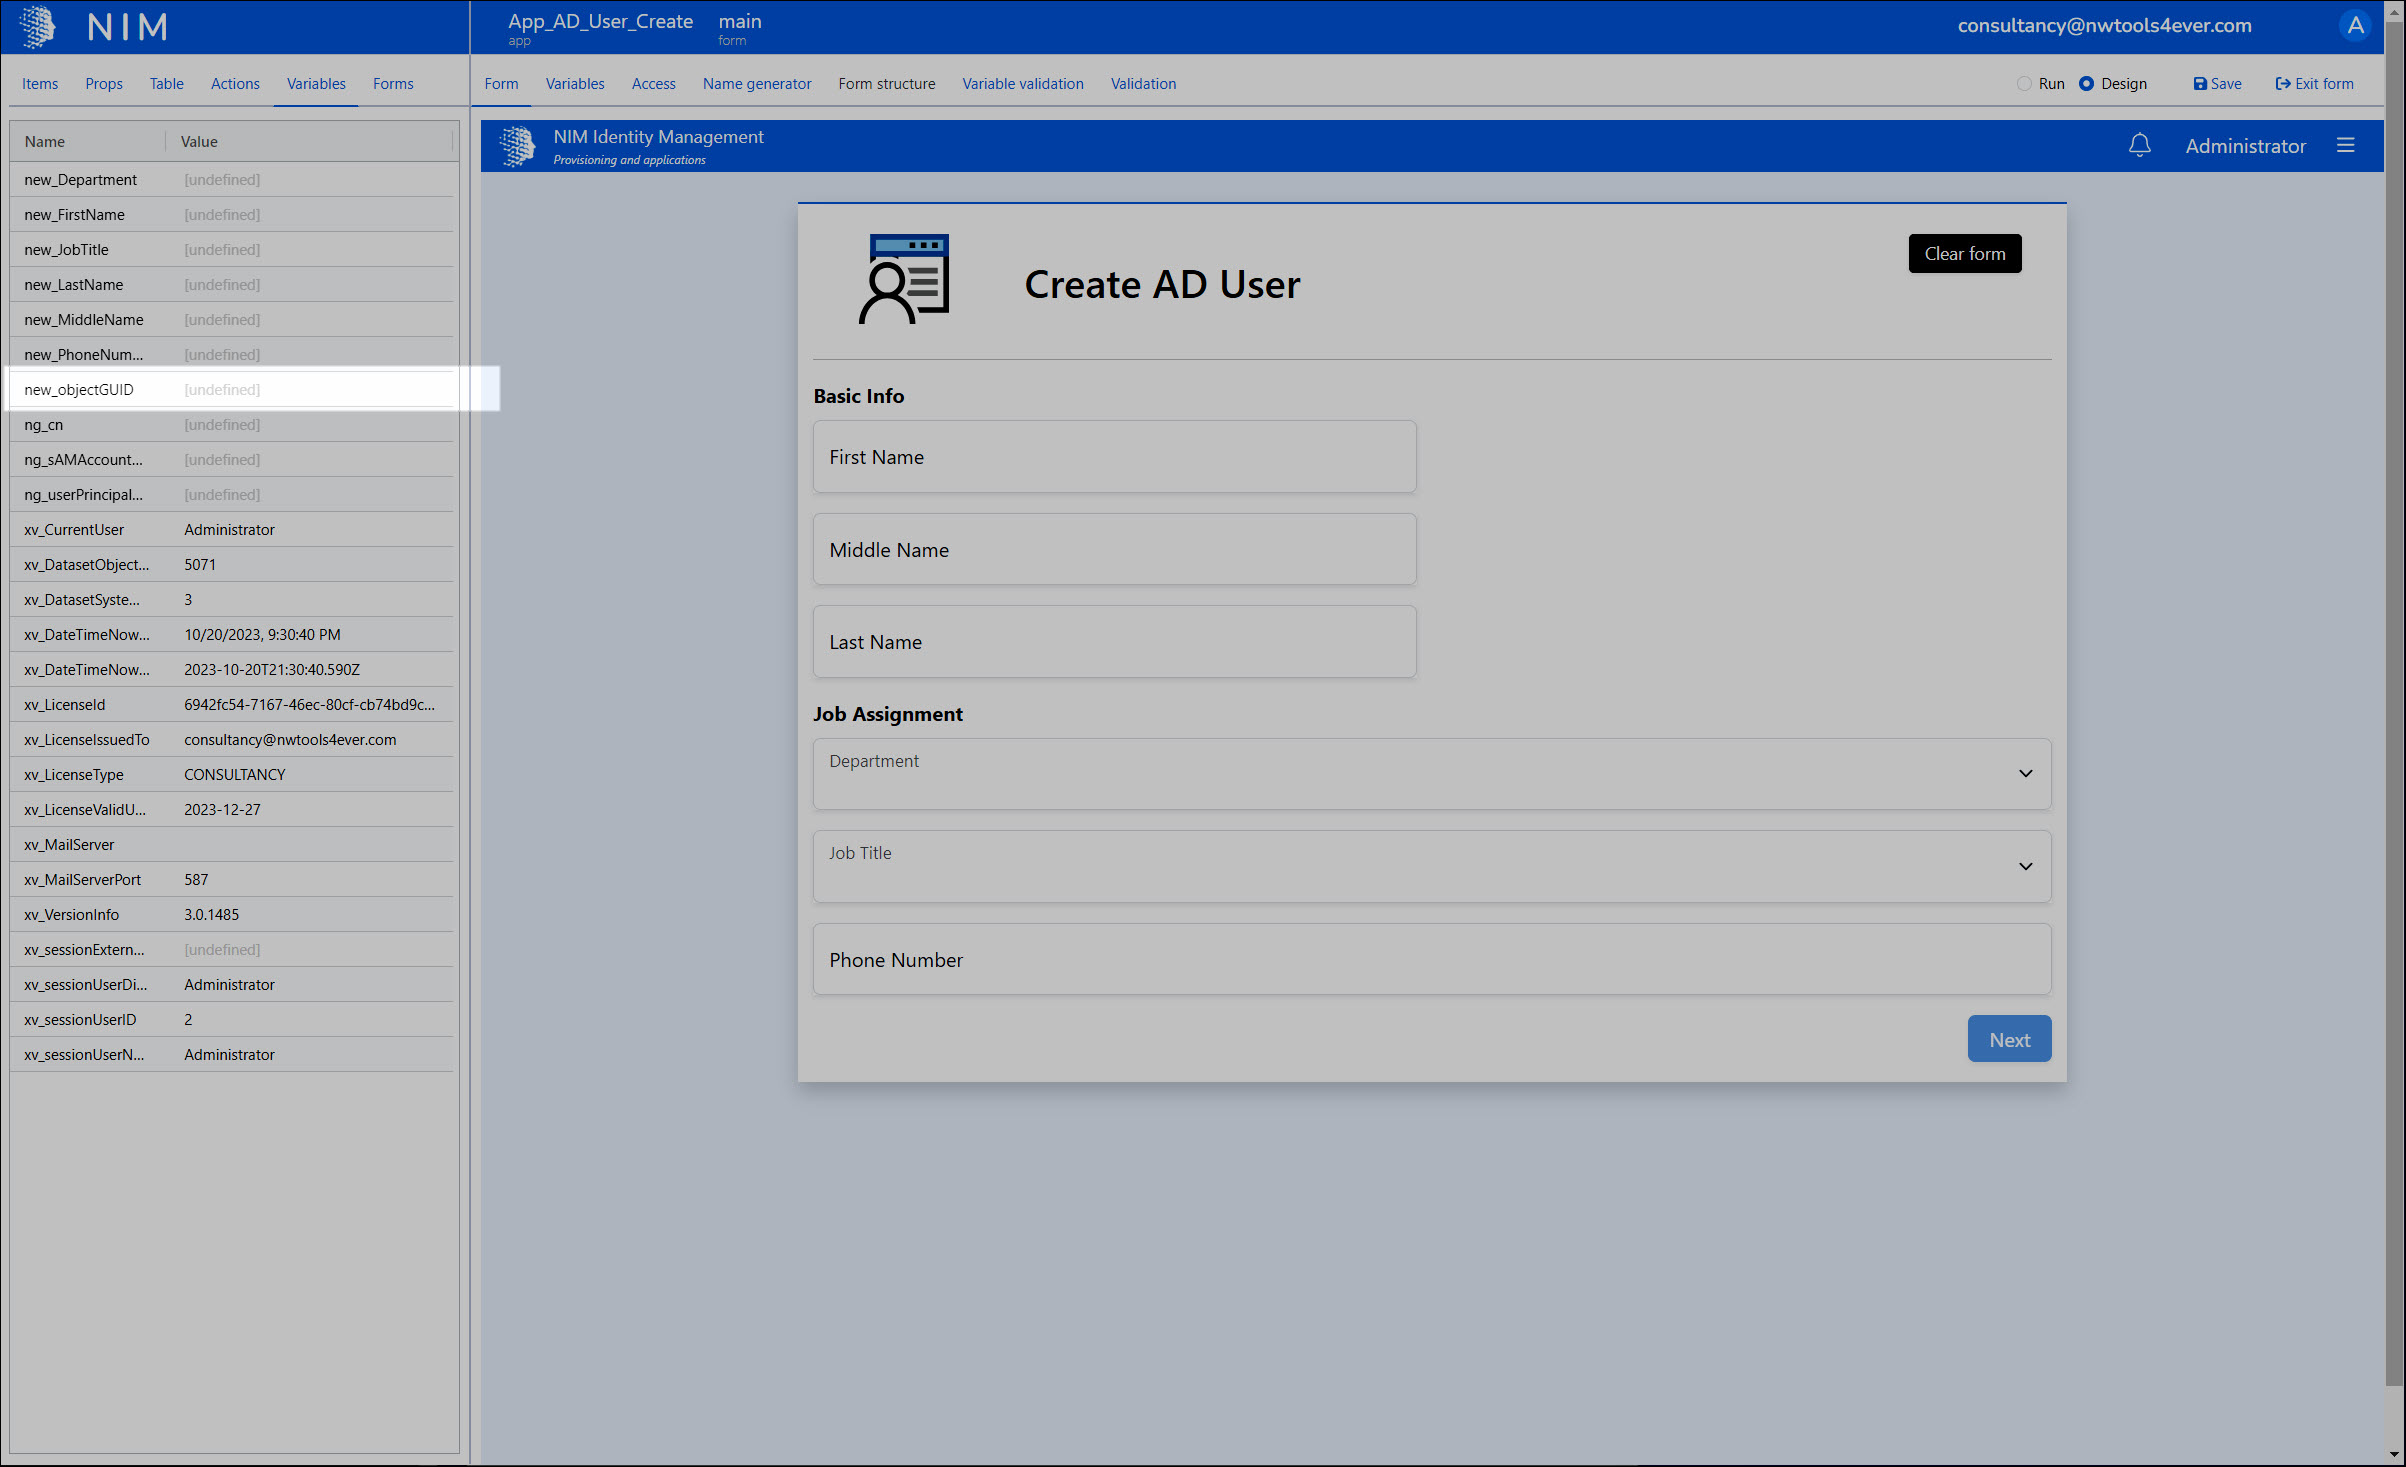Switch to the Name generator tab
Screen dimensions: 2406x1467
(x=756, y=84)
